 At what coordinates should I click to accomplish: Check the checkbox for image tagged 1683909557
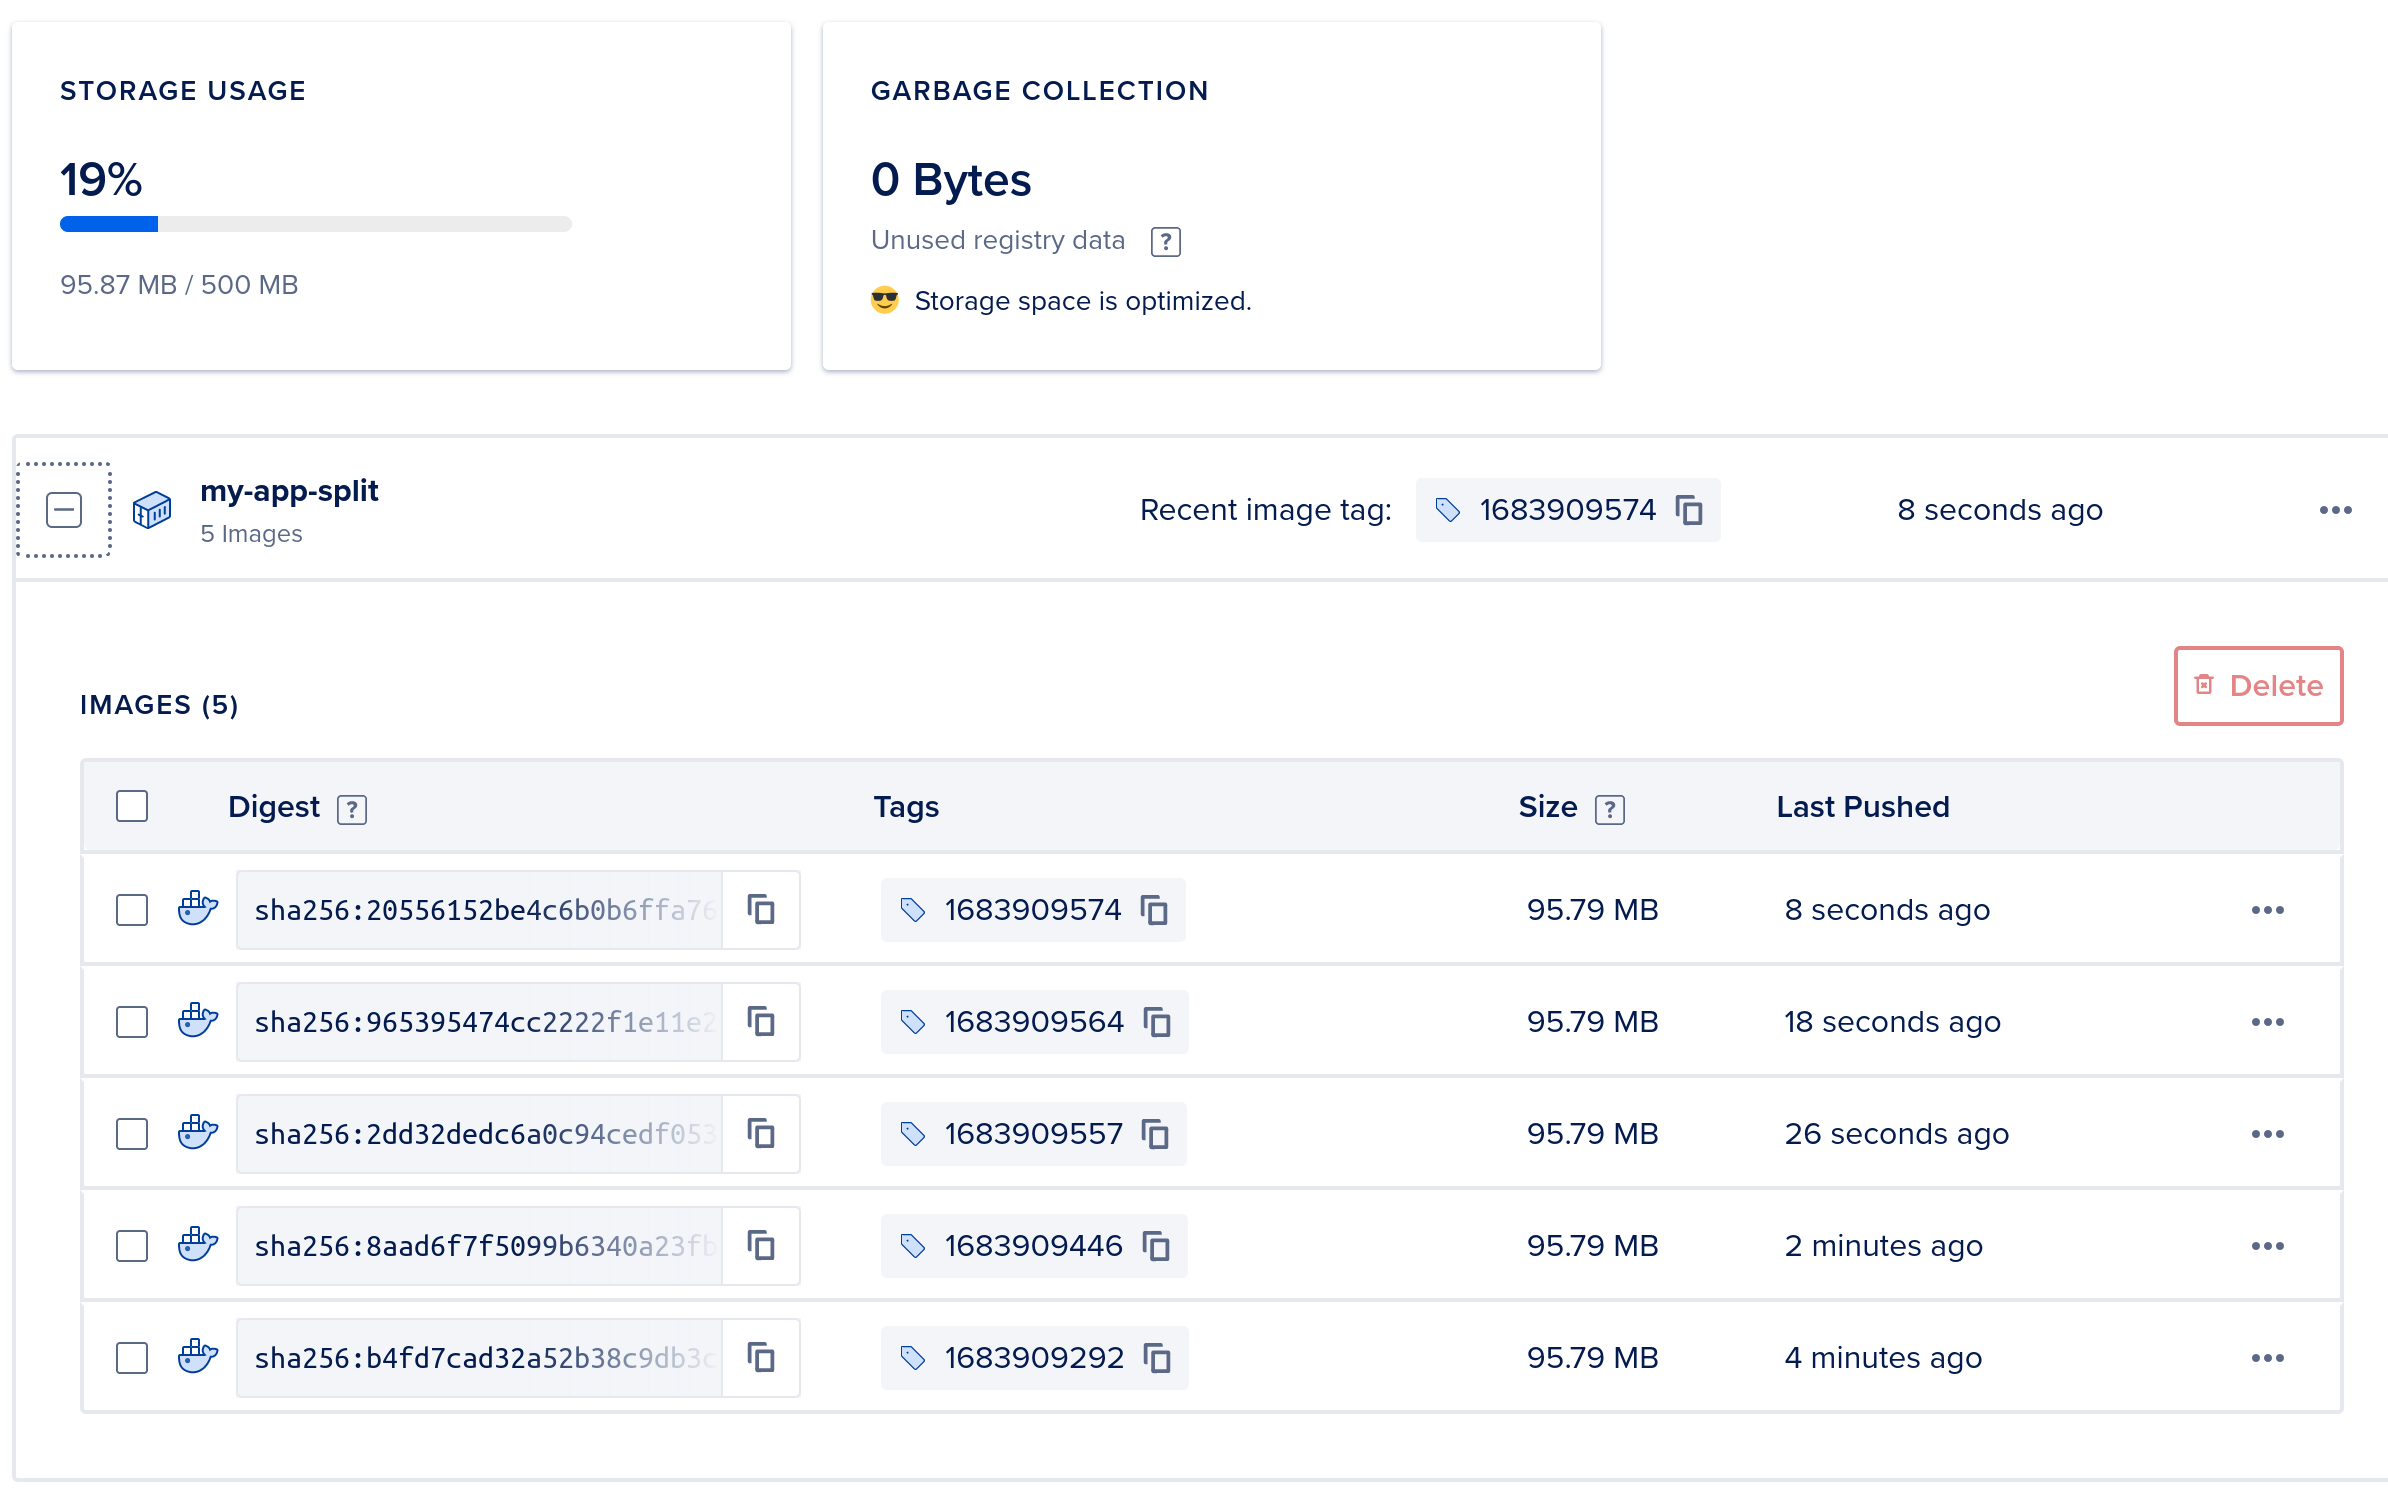click(131, 1134)
